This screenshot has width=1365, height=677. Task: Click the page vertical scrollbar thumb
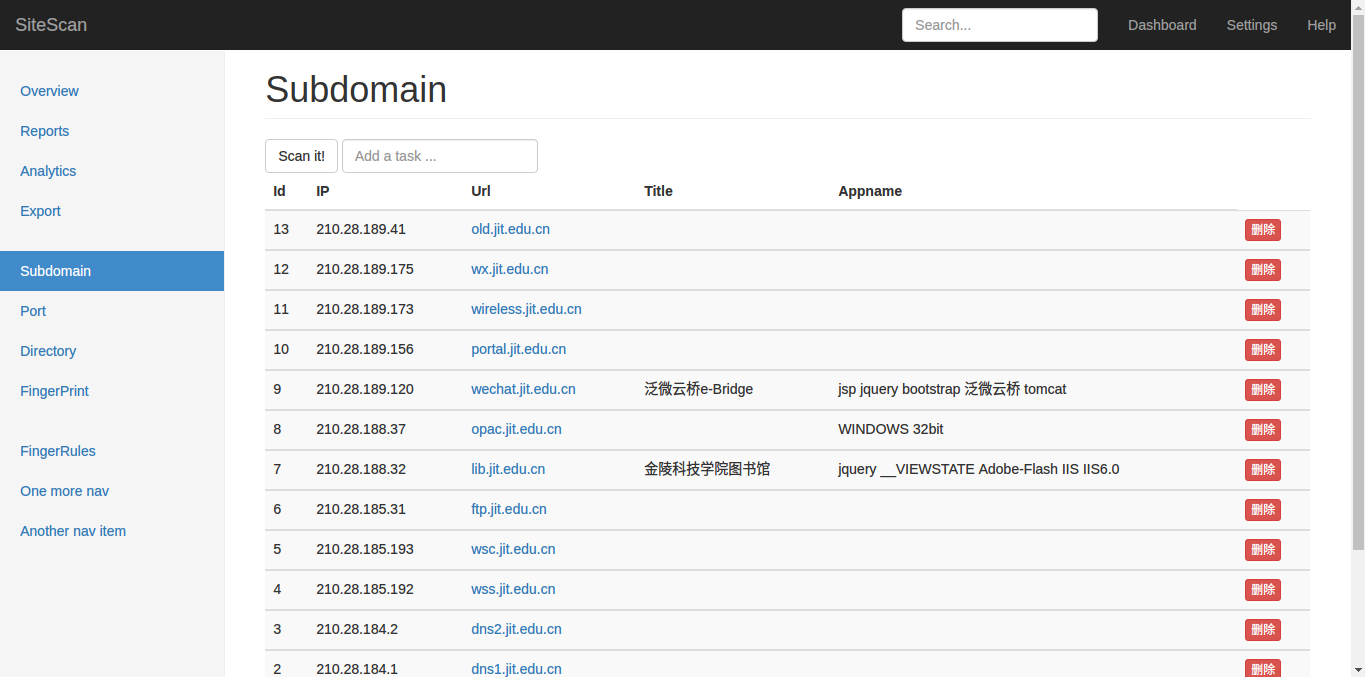click(x=1358, y=281)
